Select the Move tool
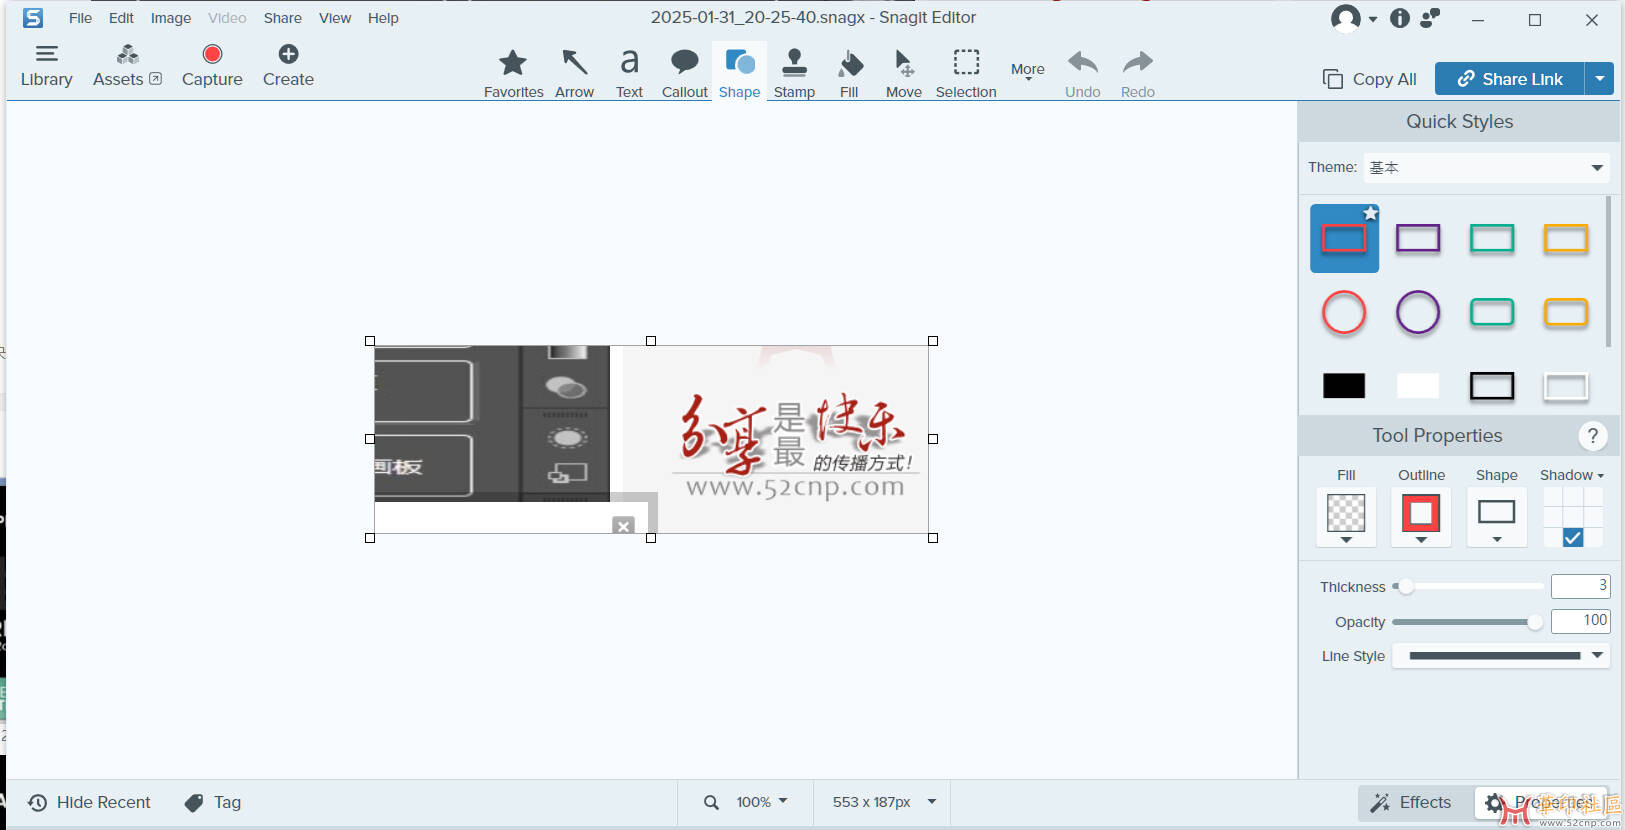Viewport: 1625px width, 830px height. (903, 73)
